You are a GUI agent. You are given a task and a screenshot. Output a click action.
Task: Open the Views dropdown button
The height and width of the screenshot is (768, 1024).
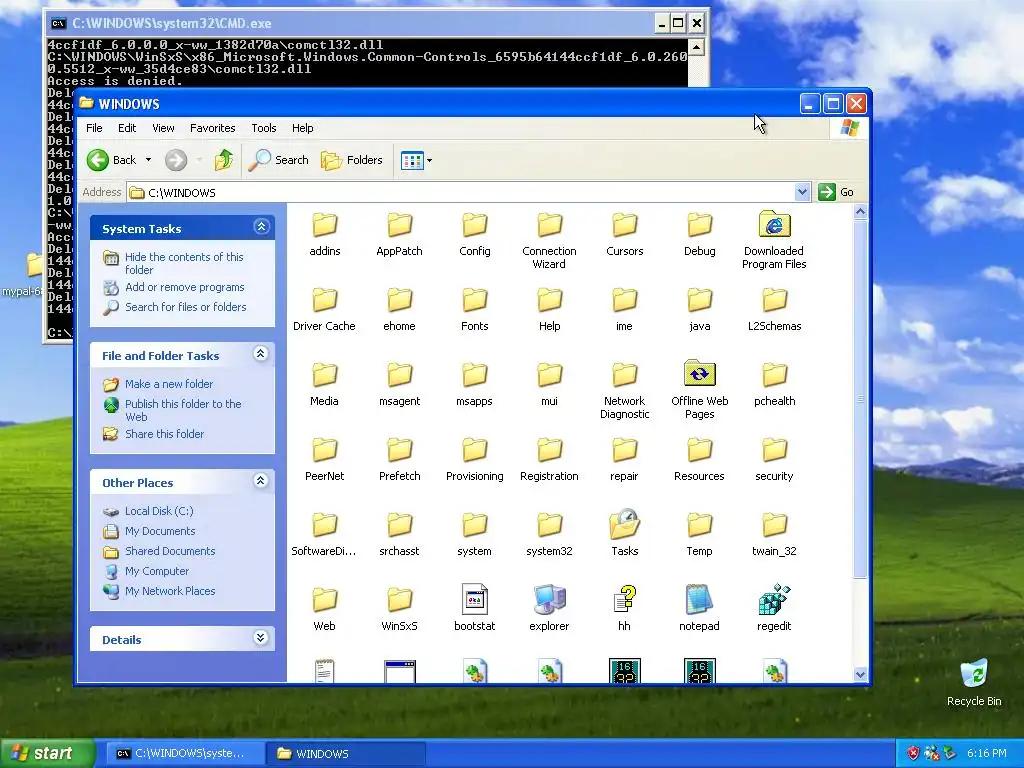point(416,160)
